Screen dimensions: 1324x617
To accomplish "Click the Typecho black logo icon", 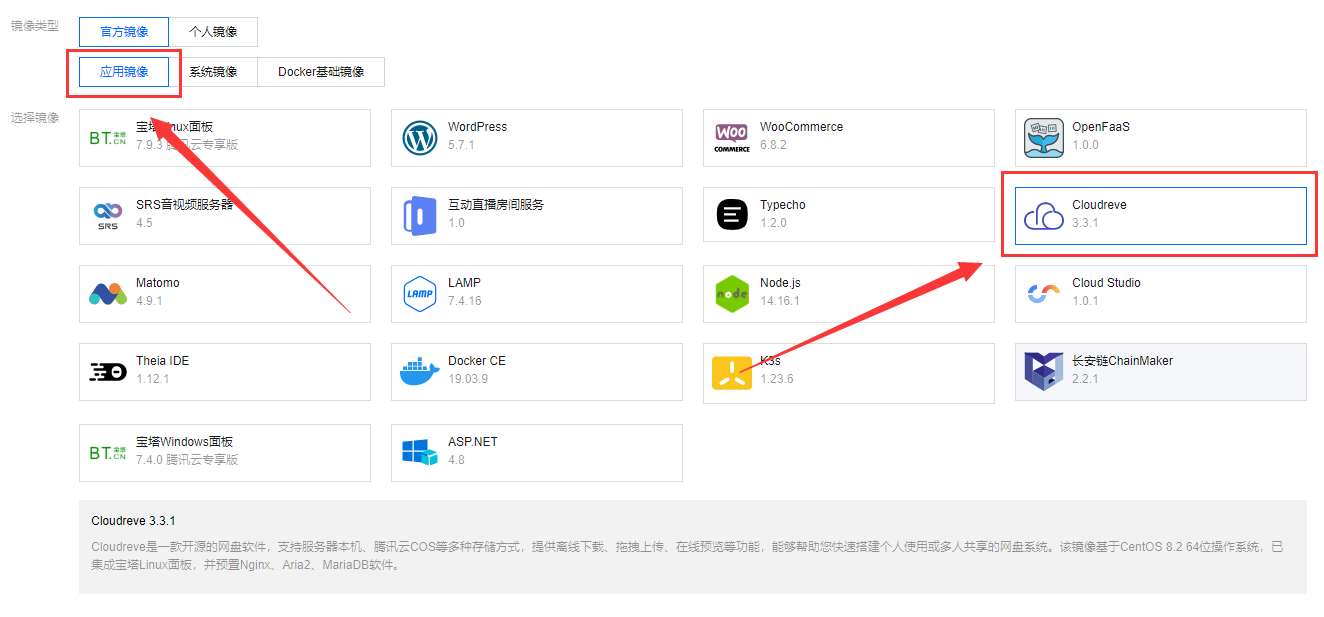I will click(732, 216).
